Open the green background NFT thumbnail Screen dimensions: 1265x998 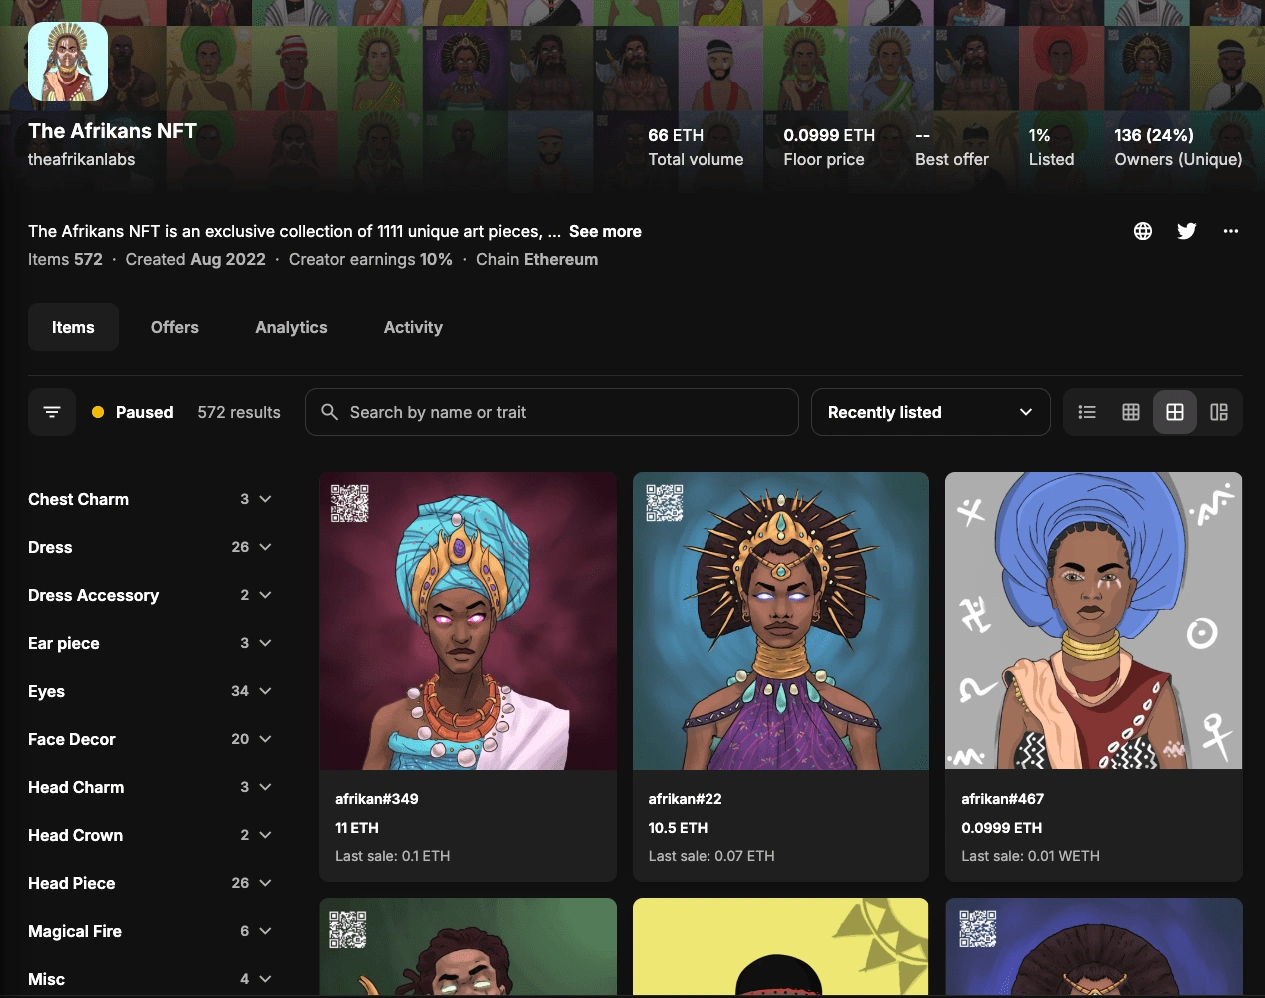[x=468, y=946]
